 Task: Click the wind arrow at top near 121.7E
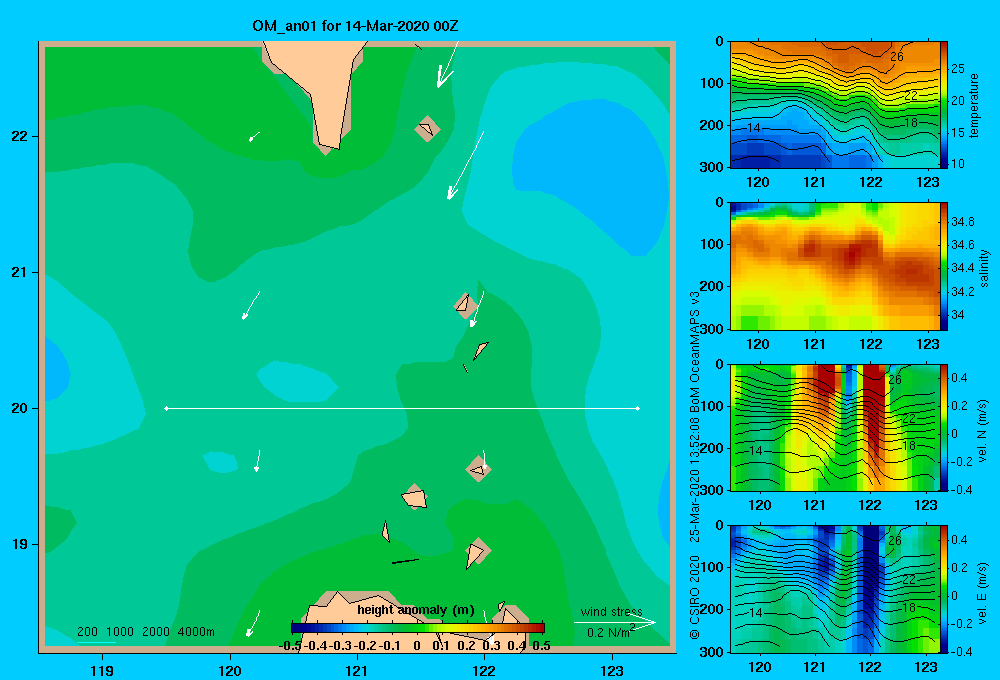click(x=448, y=64)
